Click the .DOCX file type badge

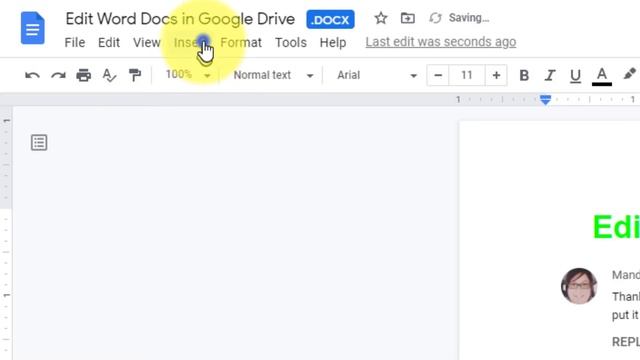330,19
